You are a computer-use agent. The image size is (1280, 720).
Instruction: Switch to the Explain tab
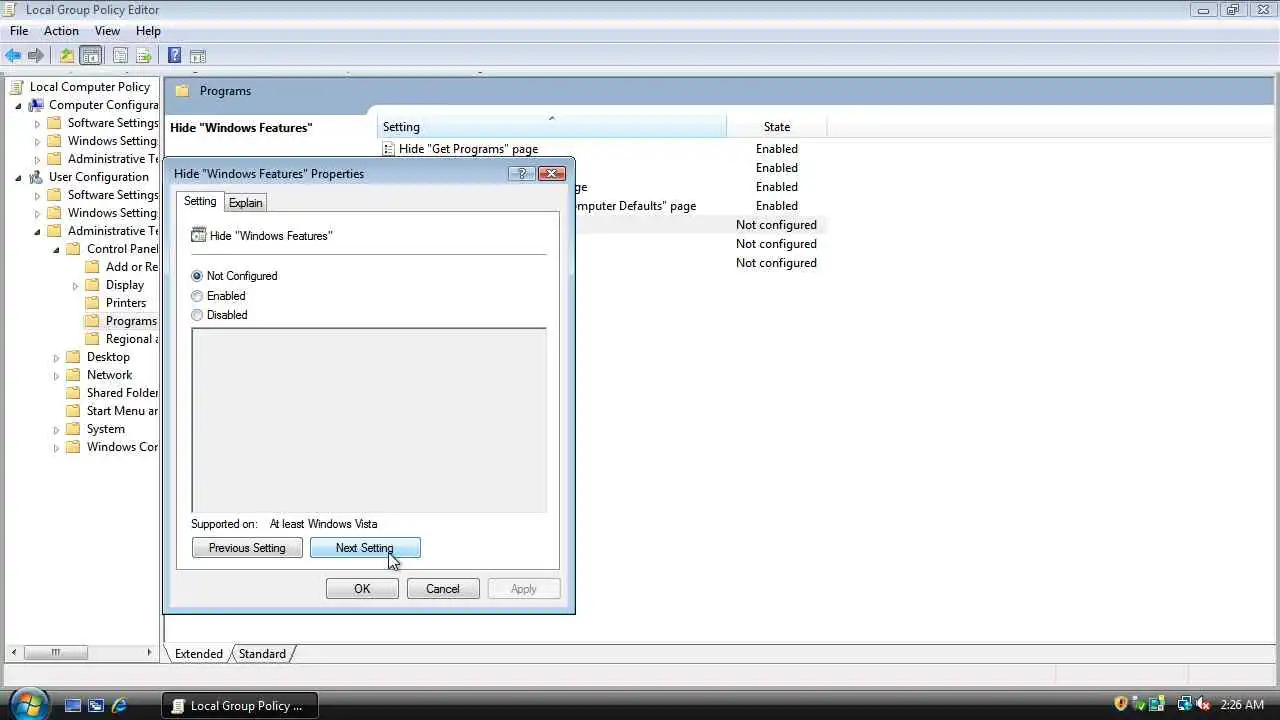click(245, 203)
